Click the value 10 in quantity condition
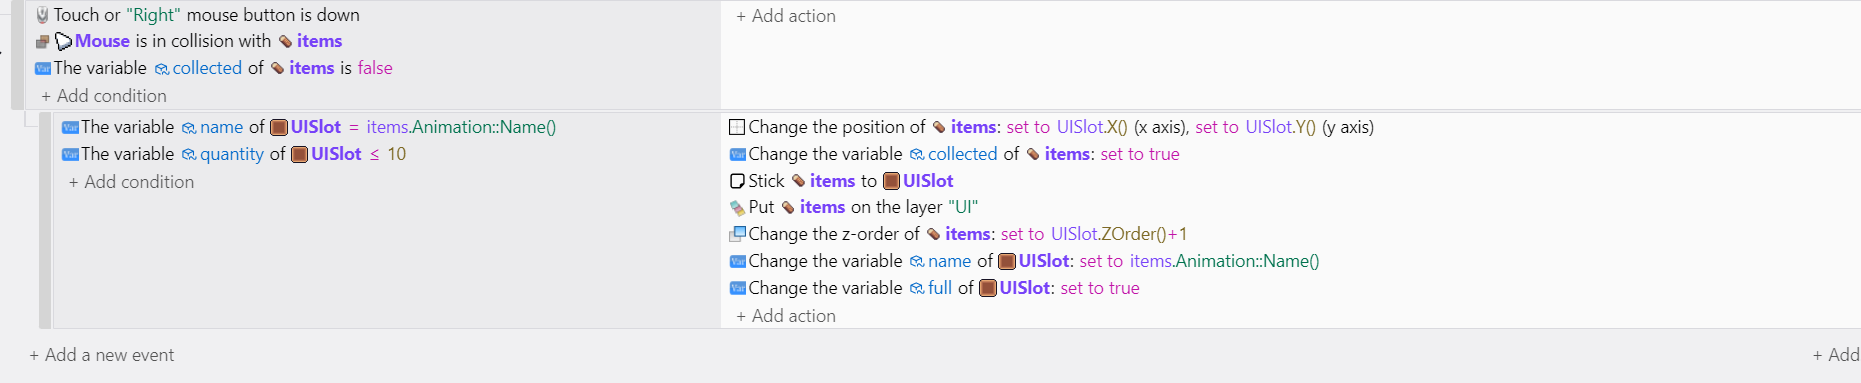The width and height of the screenshot is (1861, 383). pyautogui.click(x=397, y=154)
